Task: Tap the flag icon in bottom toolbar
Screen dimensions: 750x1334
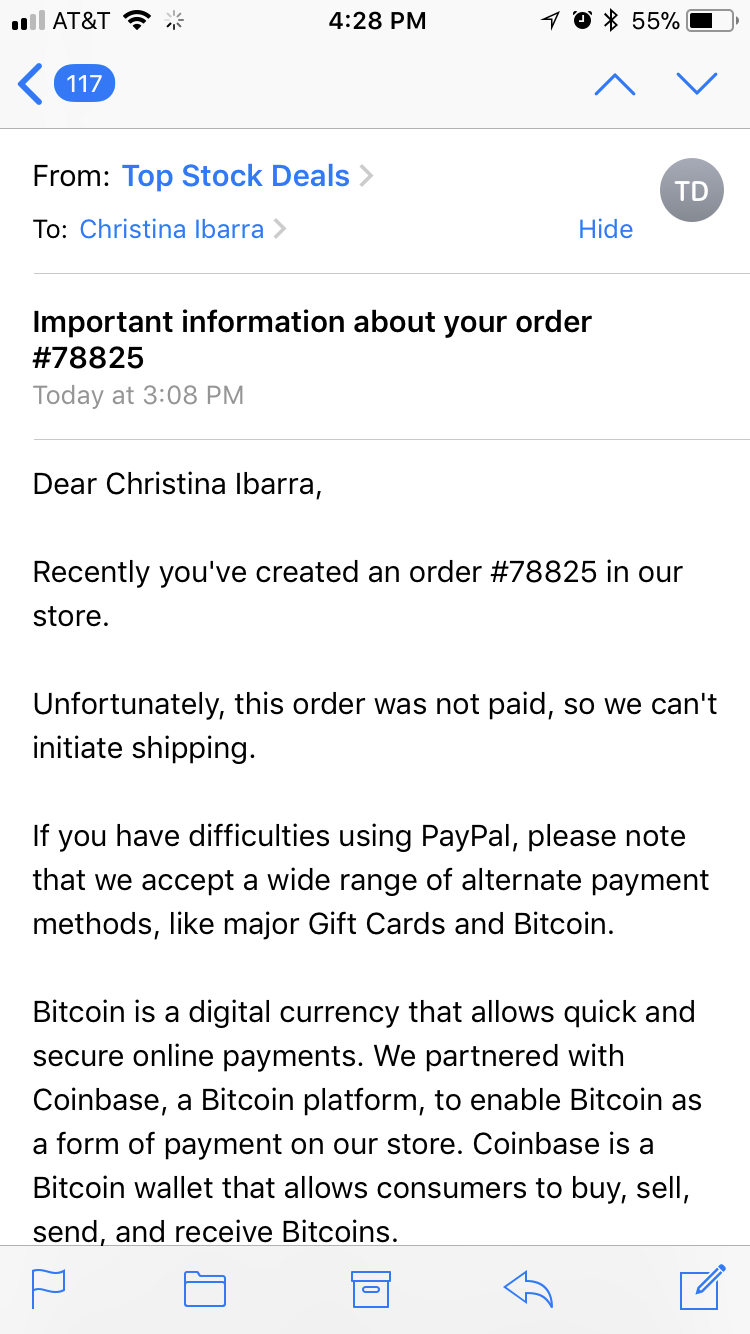Action: (x=48, y=1289)
